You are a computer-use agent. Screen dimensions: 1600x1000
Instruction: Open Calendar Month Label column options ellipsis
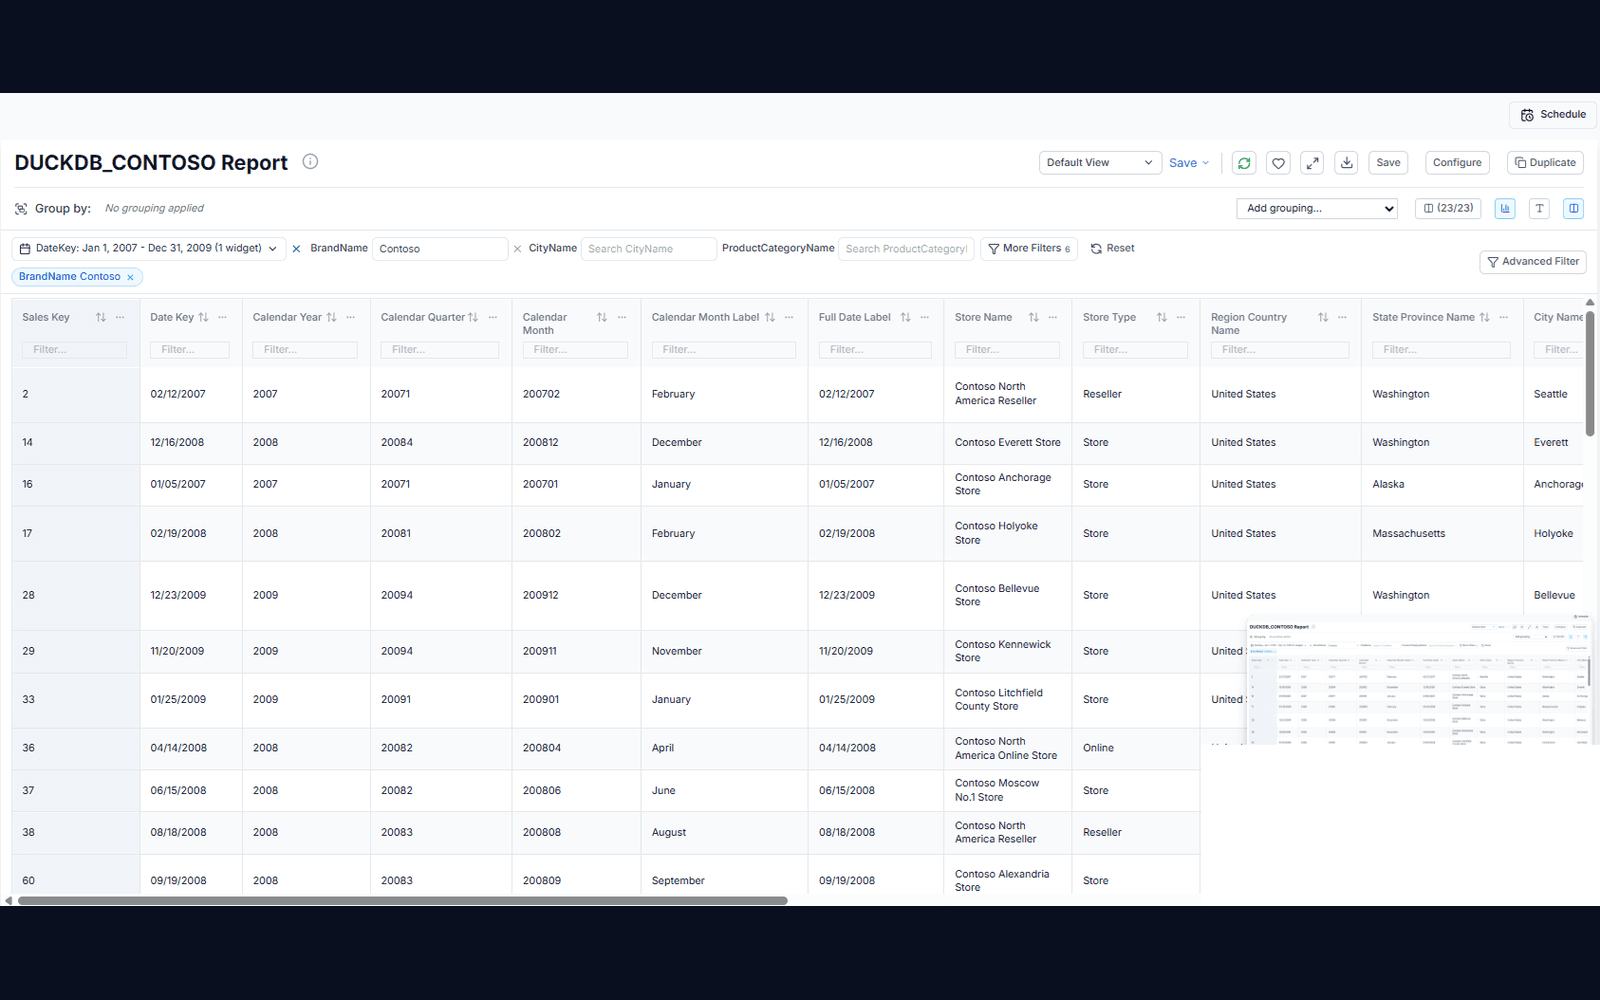pyautogui.click(x=789, y=317)
